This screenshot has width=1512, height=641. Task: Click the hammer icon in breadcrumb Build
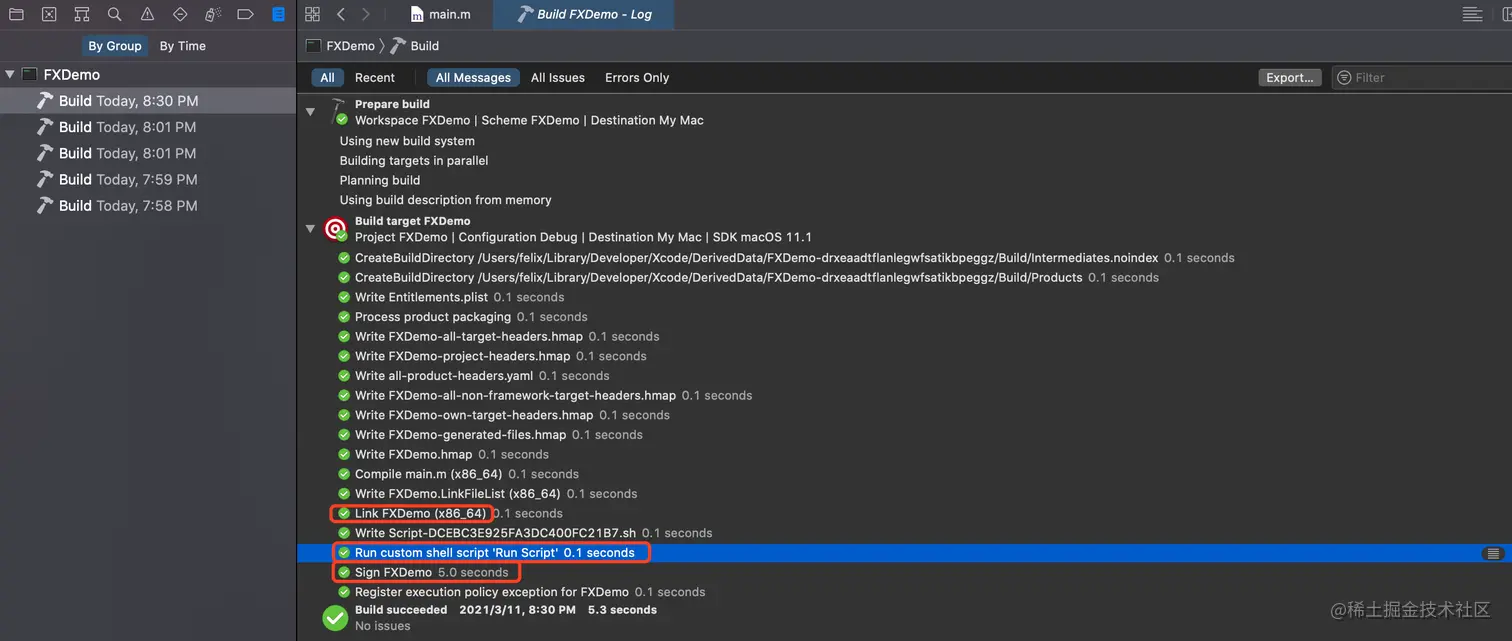398,45
